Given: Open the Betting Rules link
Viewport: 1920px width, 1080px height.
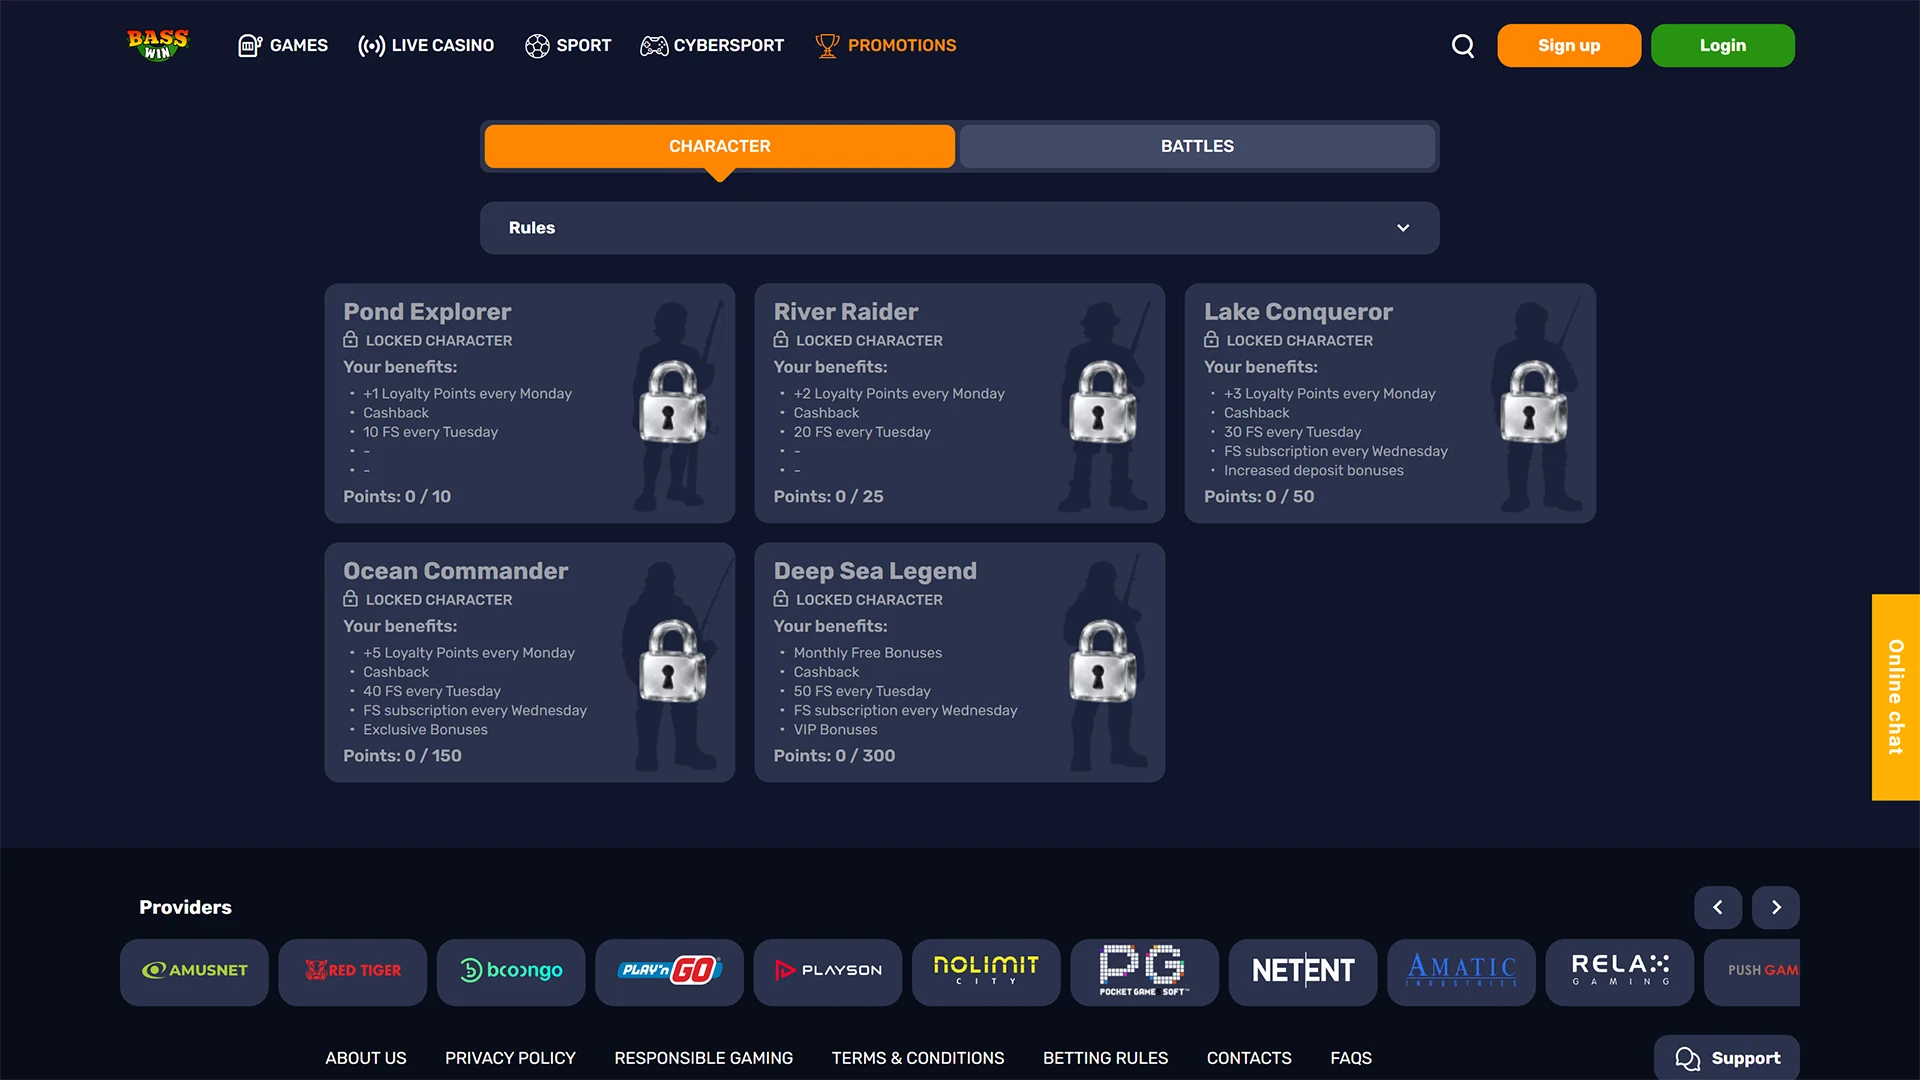Looking at the screenshot, I should [x=1105, y=1058].
